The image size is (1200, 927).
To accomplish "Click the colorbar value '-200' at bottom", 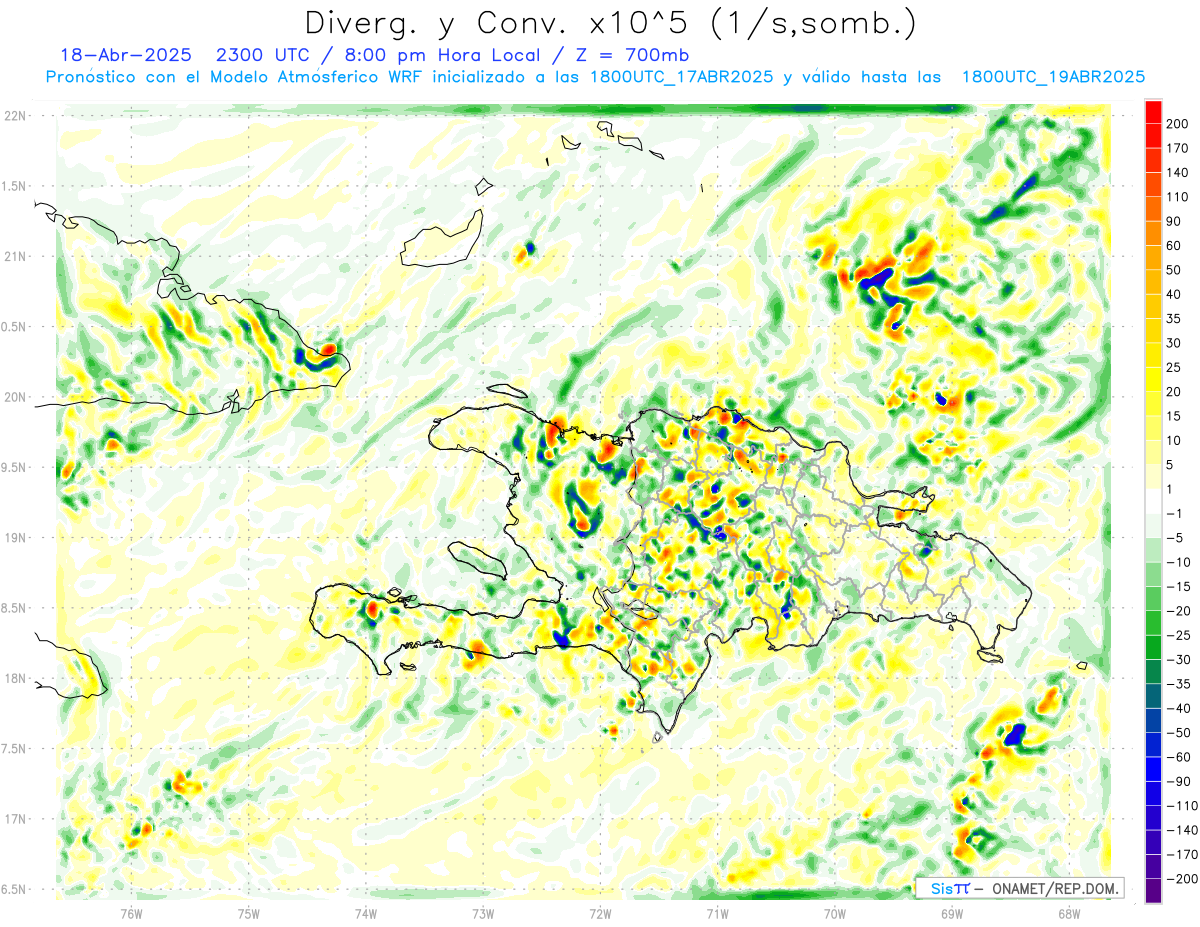I will (1180, 880).
